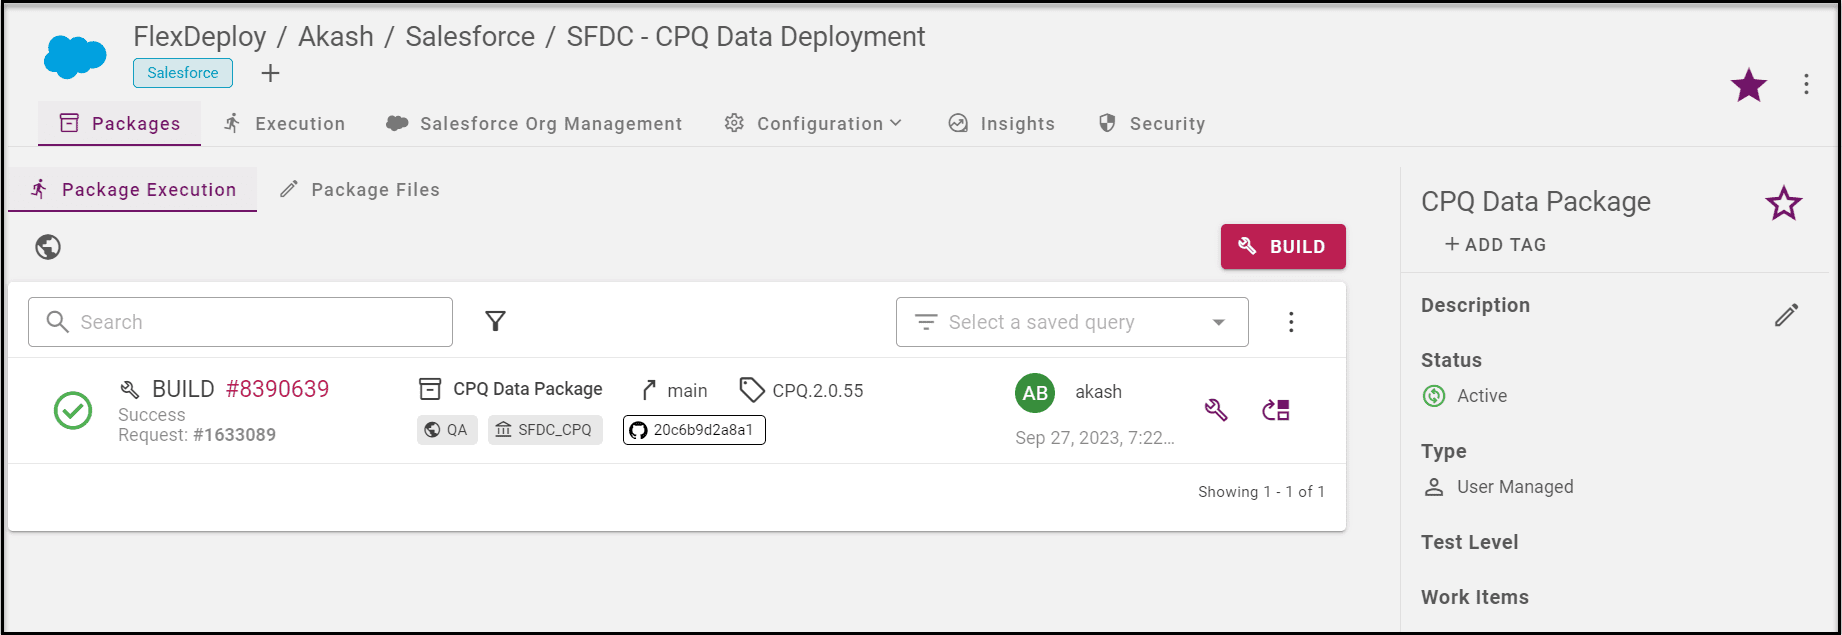Click the red BUILD button
Viewport: 1842px width, 635px height.
1283,246
